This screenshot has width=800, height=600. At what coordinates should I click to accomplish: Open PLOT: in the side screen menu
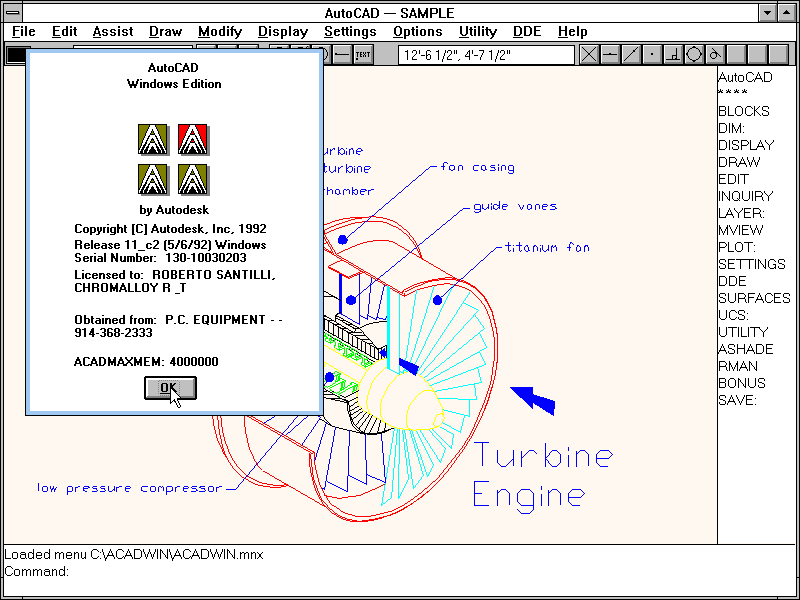tap(737, 247)
